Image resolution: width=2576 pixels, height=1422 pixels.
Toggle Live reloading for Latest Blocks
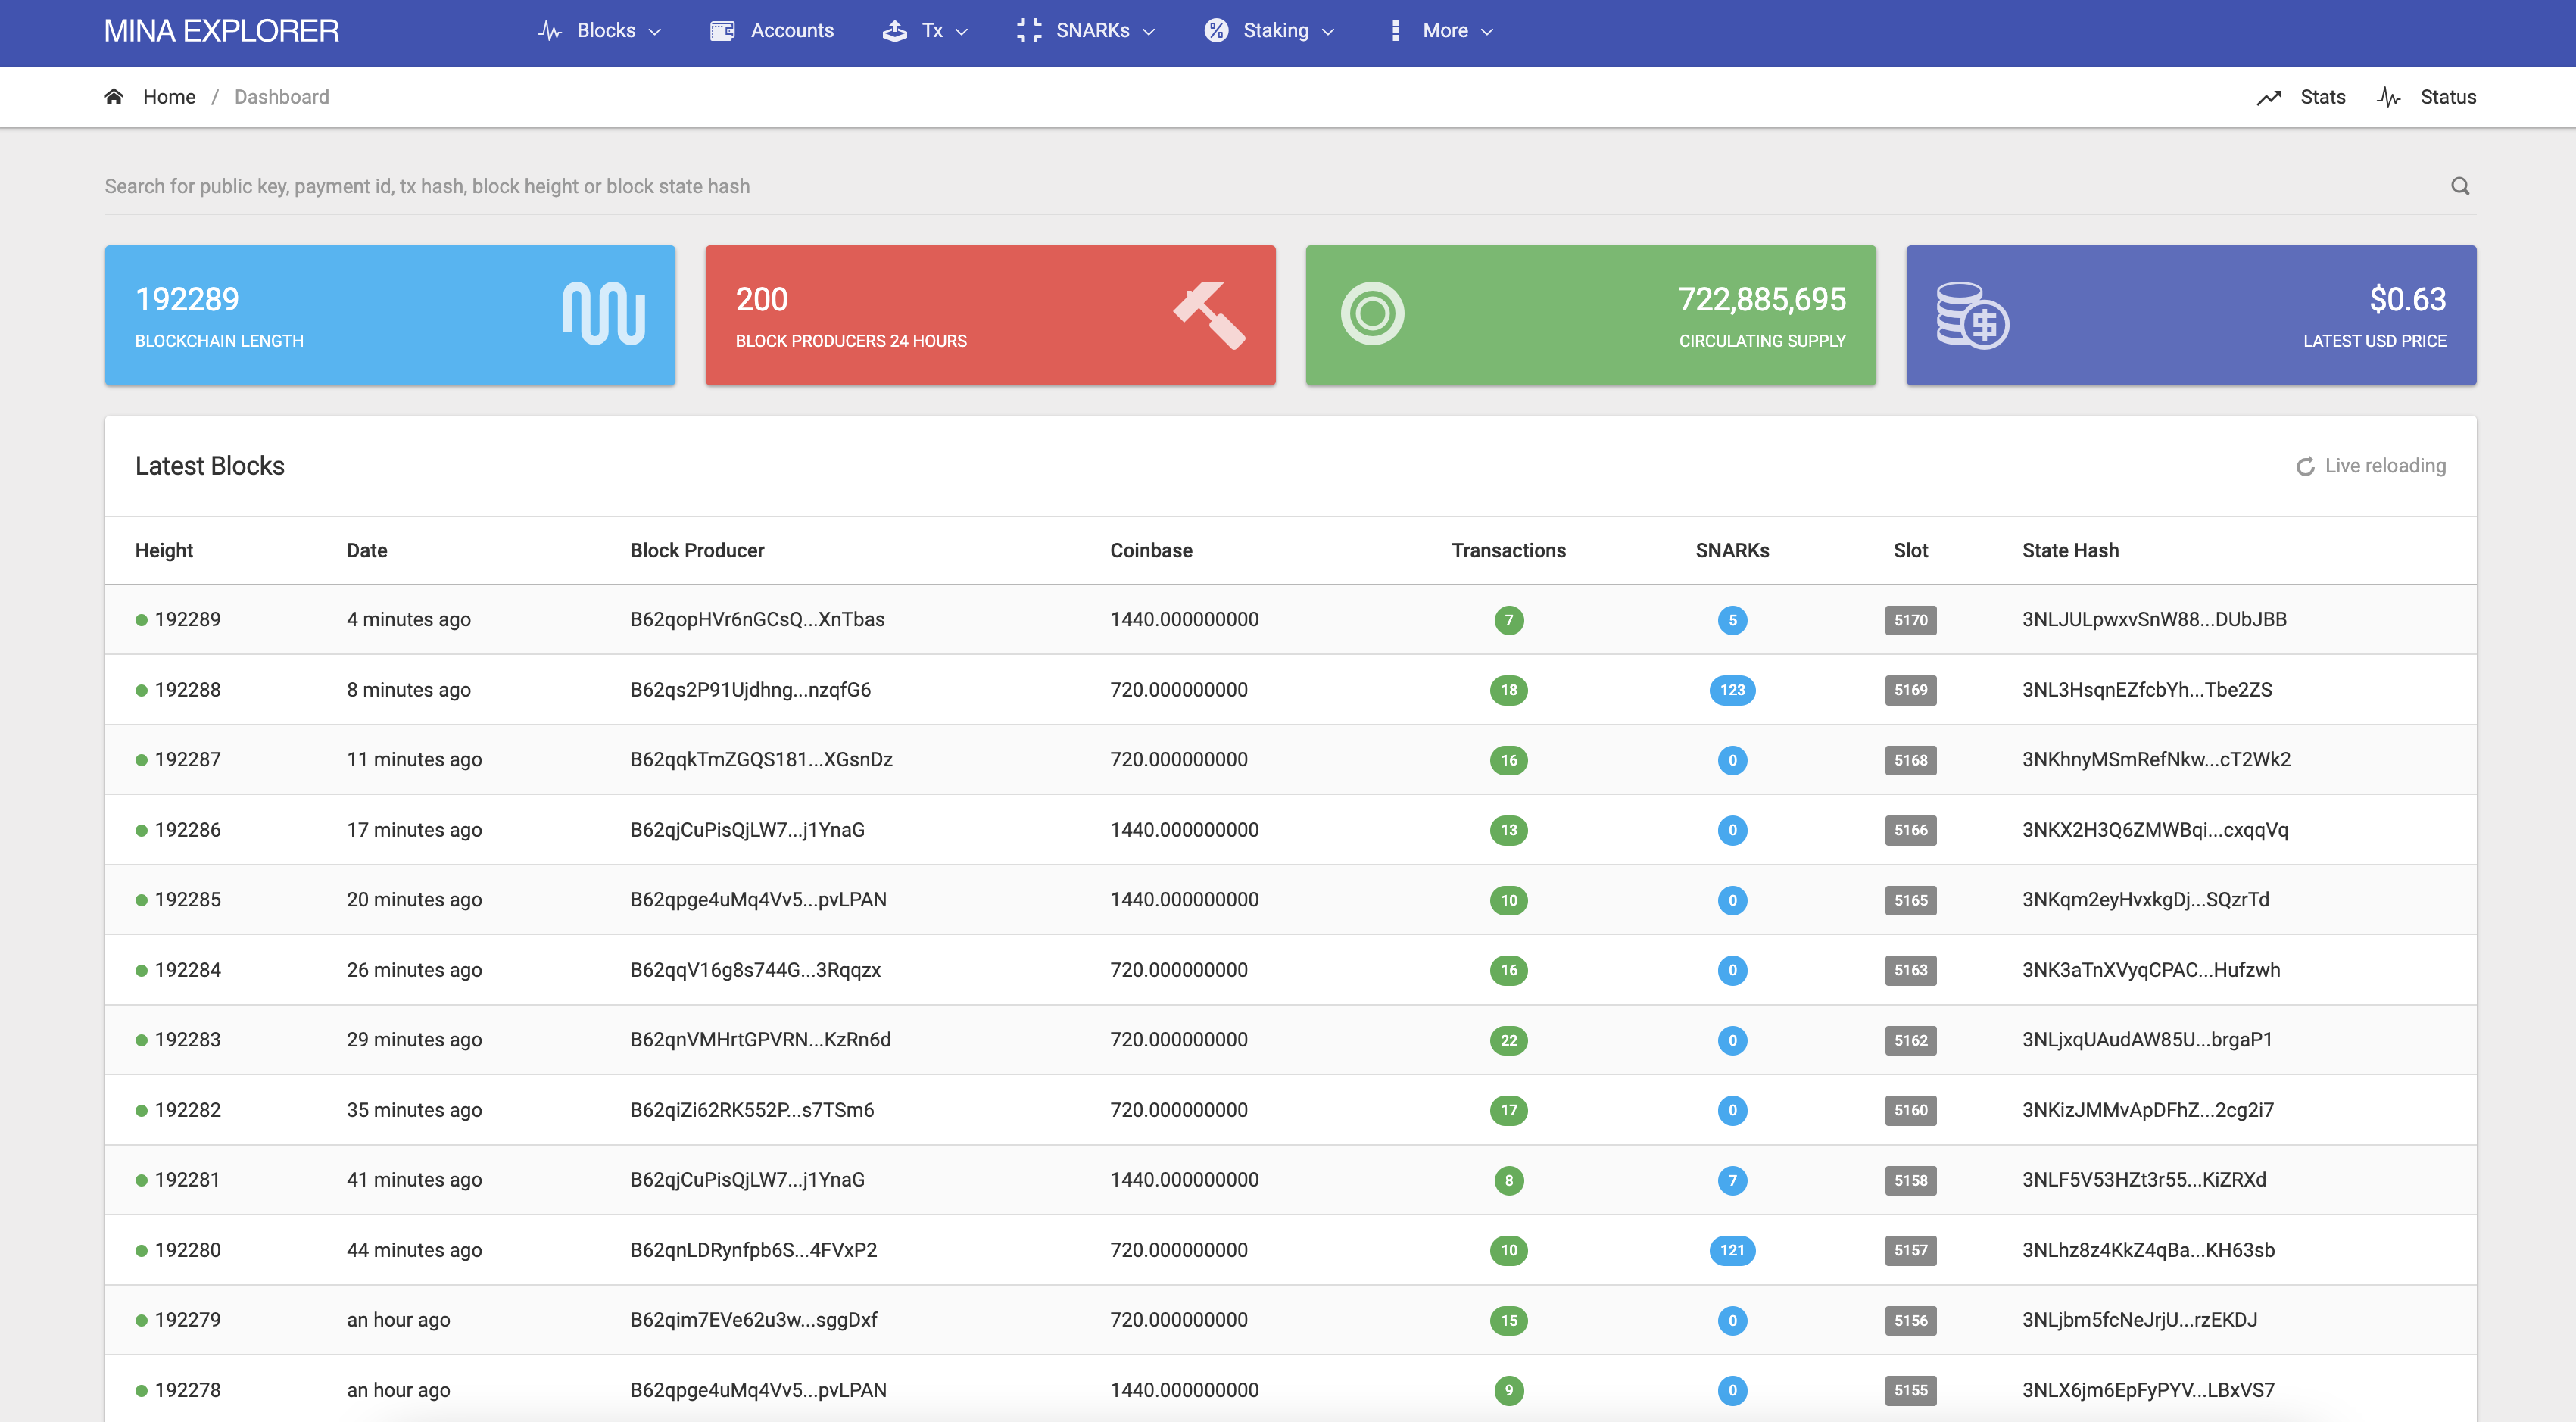pyautogui.click(x=2370, y=465)
